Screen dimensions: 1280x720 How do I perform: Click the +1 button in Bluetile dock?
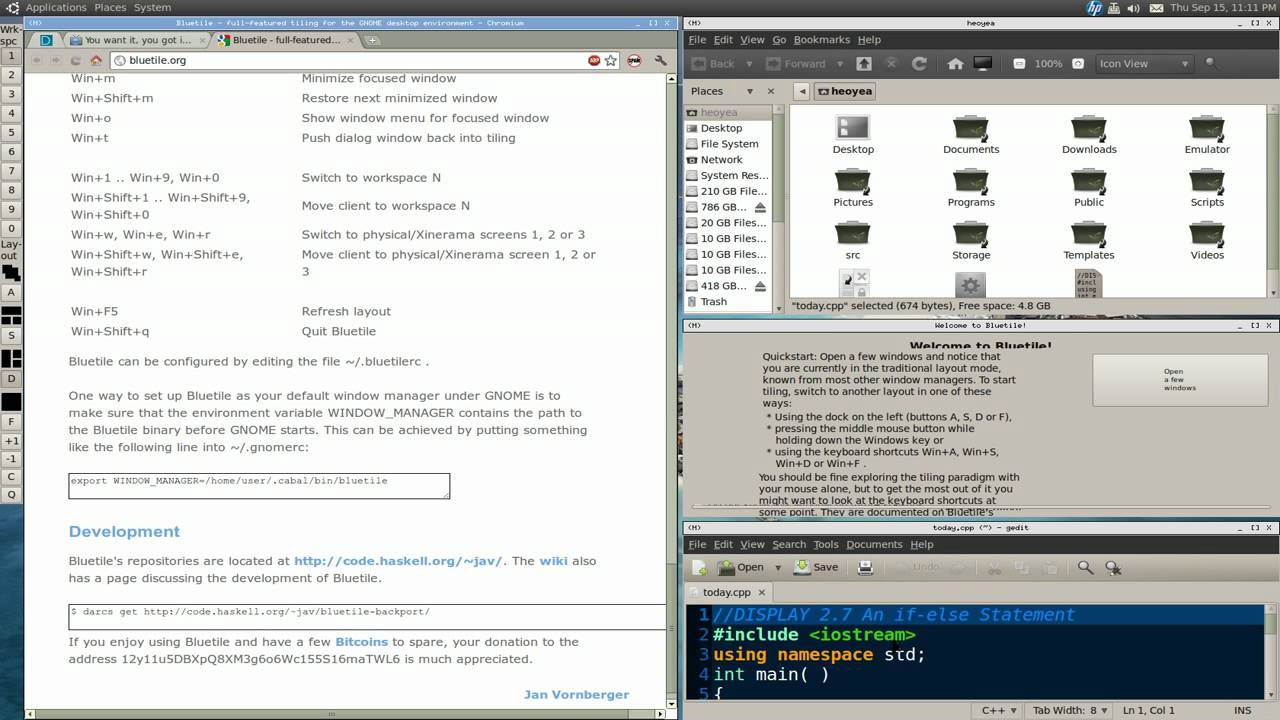pos(11,441)
